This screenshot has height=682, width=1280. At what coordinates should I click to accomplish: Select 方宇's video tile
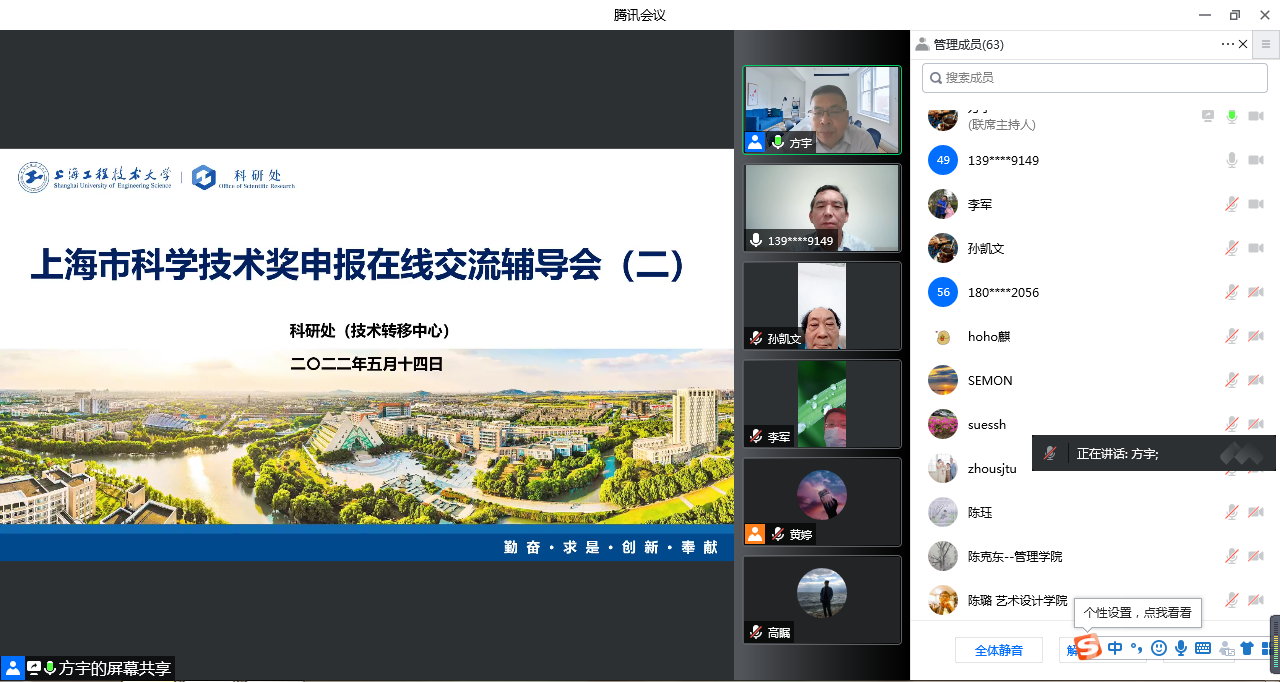822,110
